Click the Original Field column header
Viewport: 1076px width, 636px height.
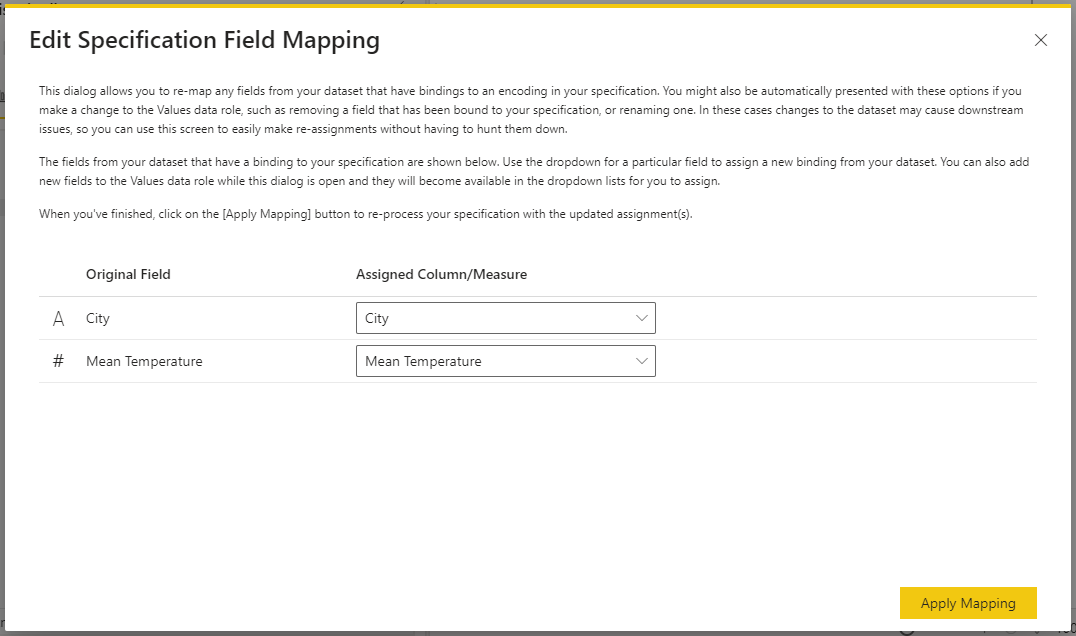coord(128,274)
